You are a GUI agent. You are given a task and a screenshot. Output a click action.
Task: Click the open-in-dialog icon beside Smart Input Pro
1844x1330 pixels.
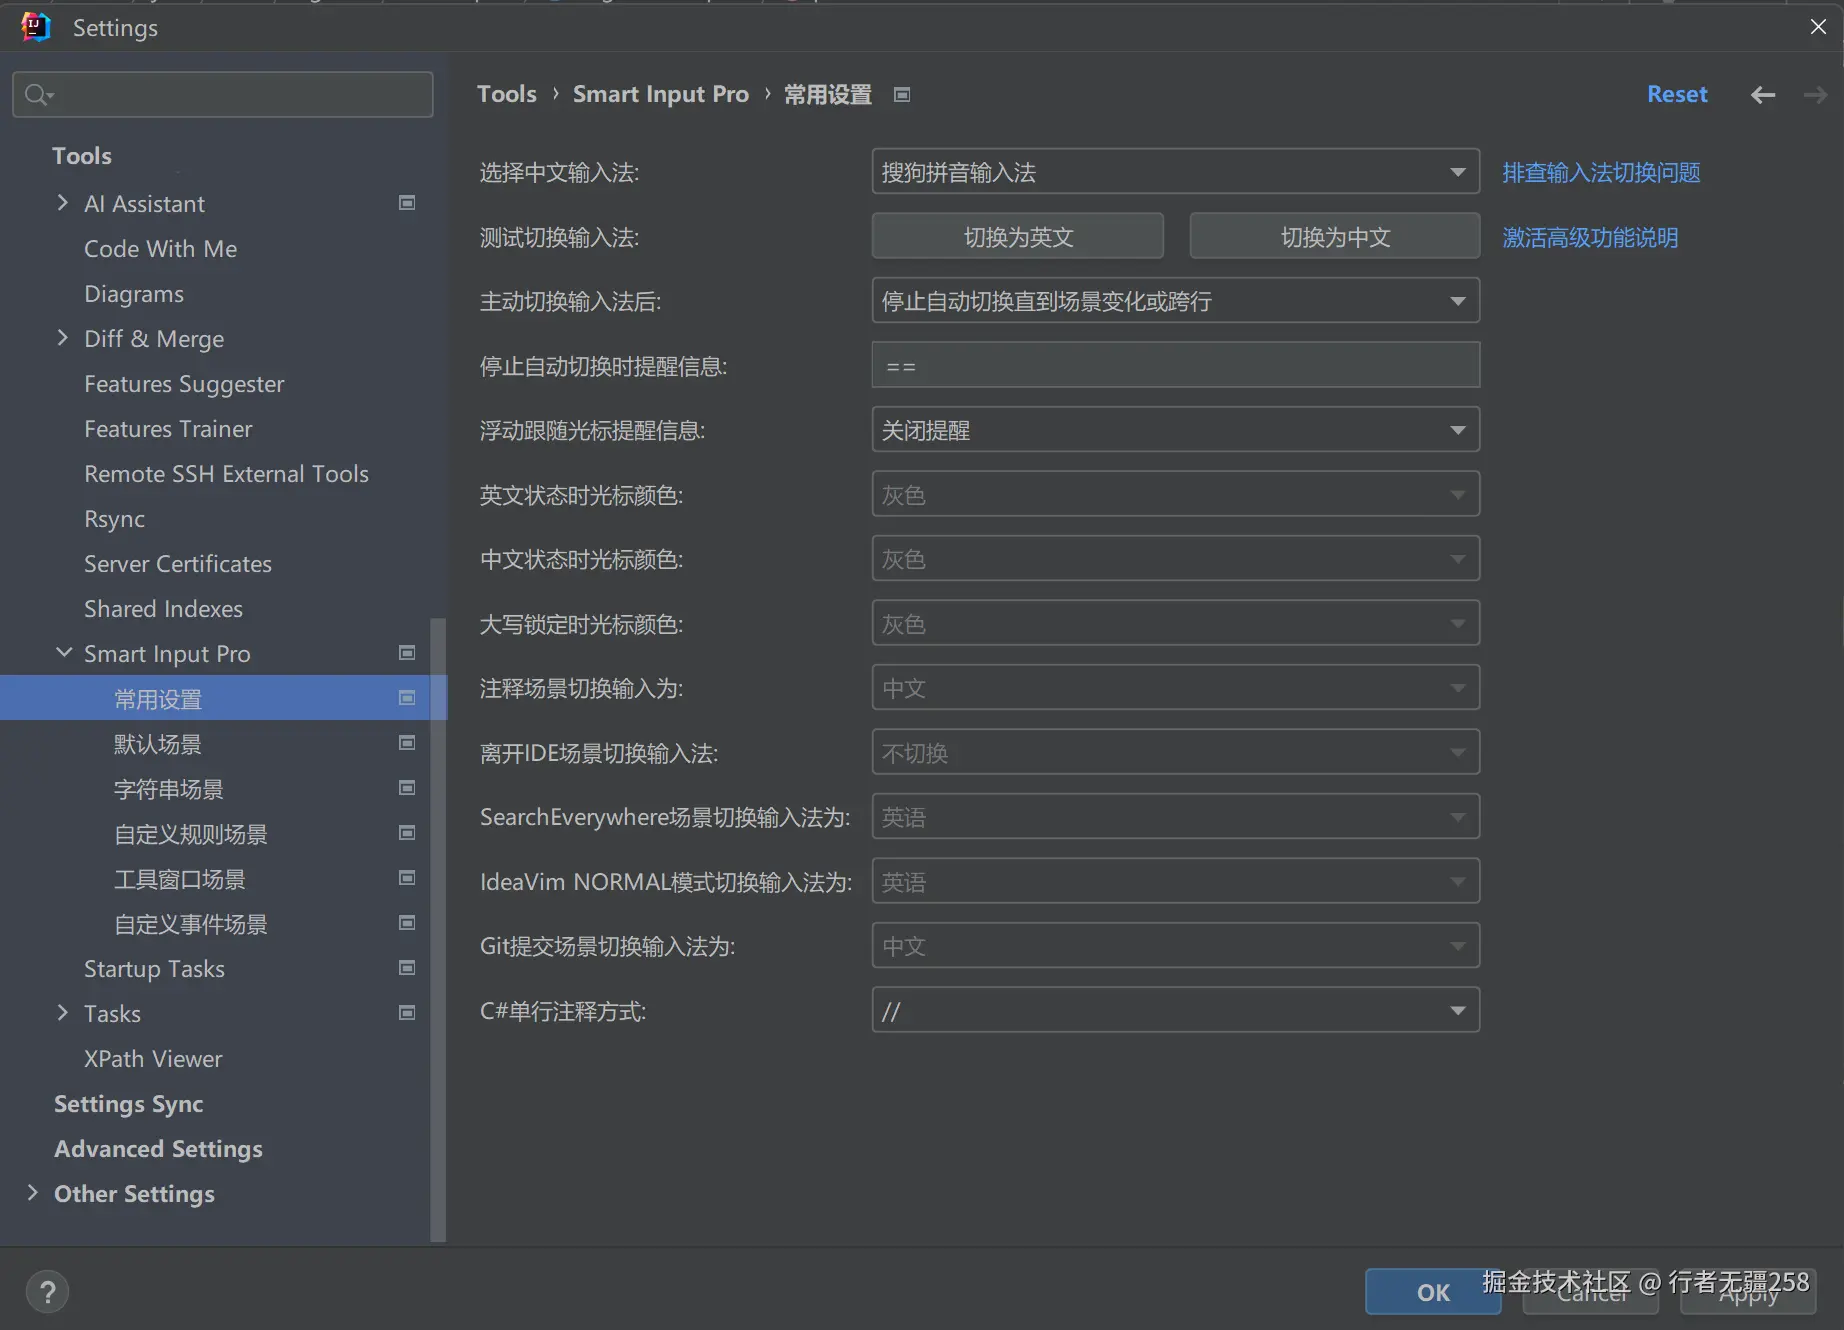406,653
